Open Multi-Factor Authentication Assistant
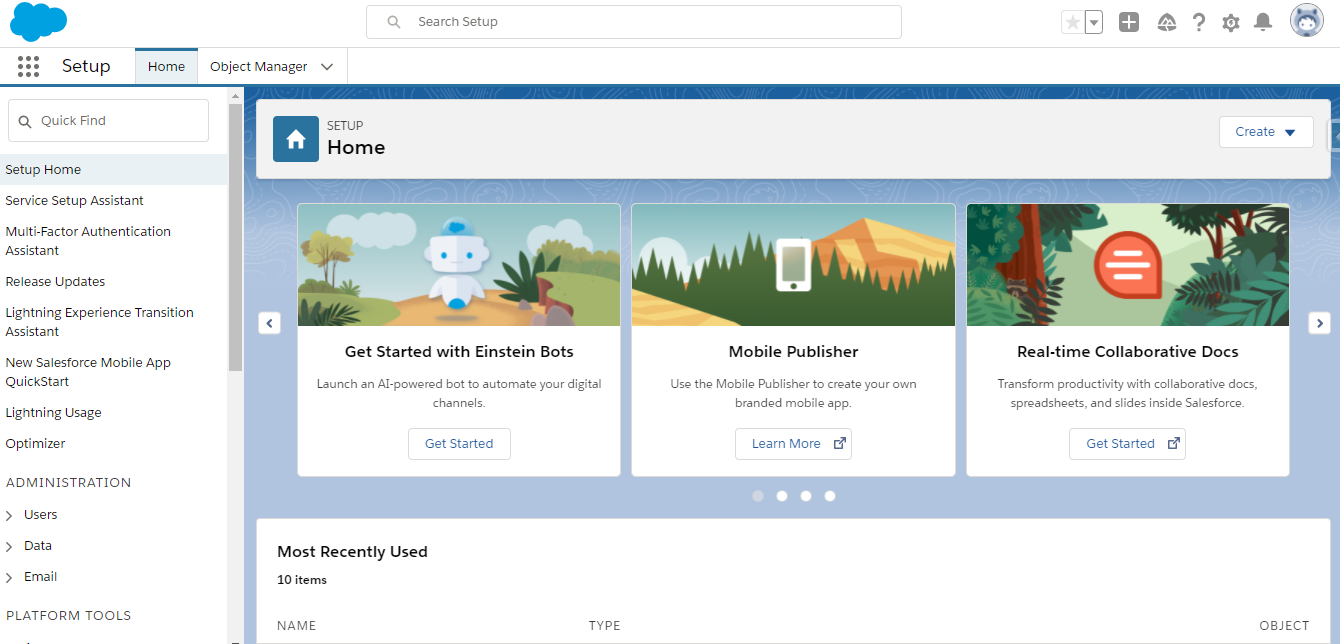The height and width of the screenshot is (644, 1340). [x=88, y=241]
